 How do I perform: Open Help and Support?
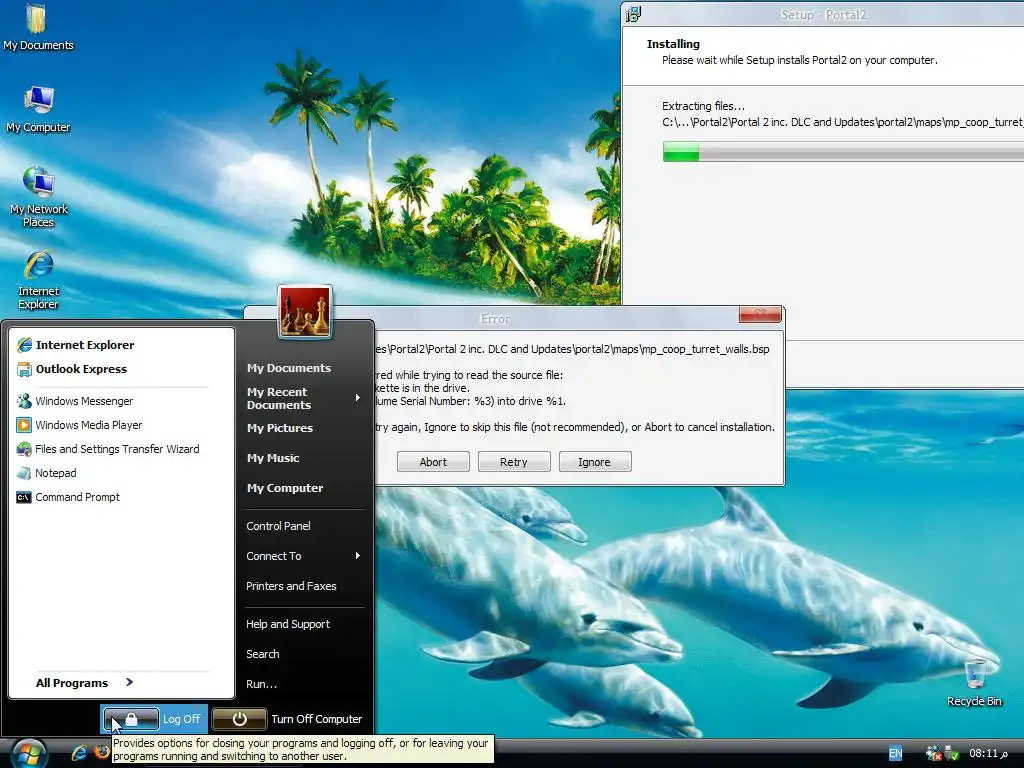point(288,624)
